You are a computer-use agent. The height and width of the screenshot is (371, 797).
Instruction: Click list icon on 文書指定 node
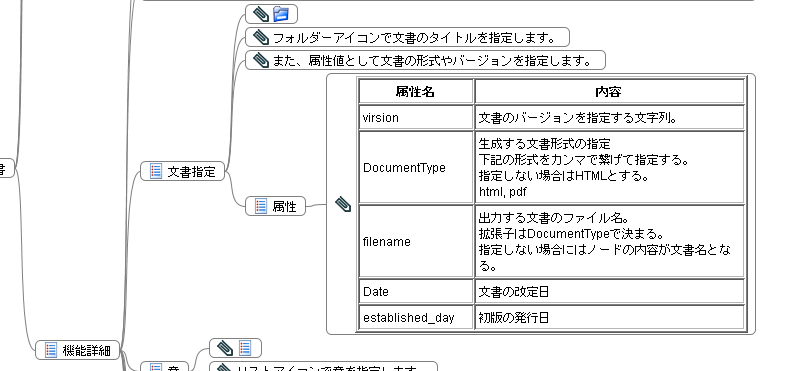[157, 171]
